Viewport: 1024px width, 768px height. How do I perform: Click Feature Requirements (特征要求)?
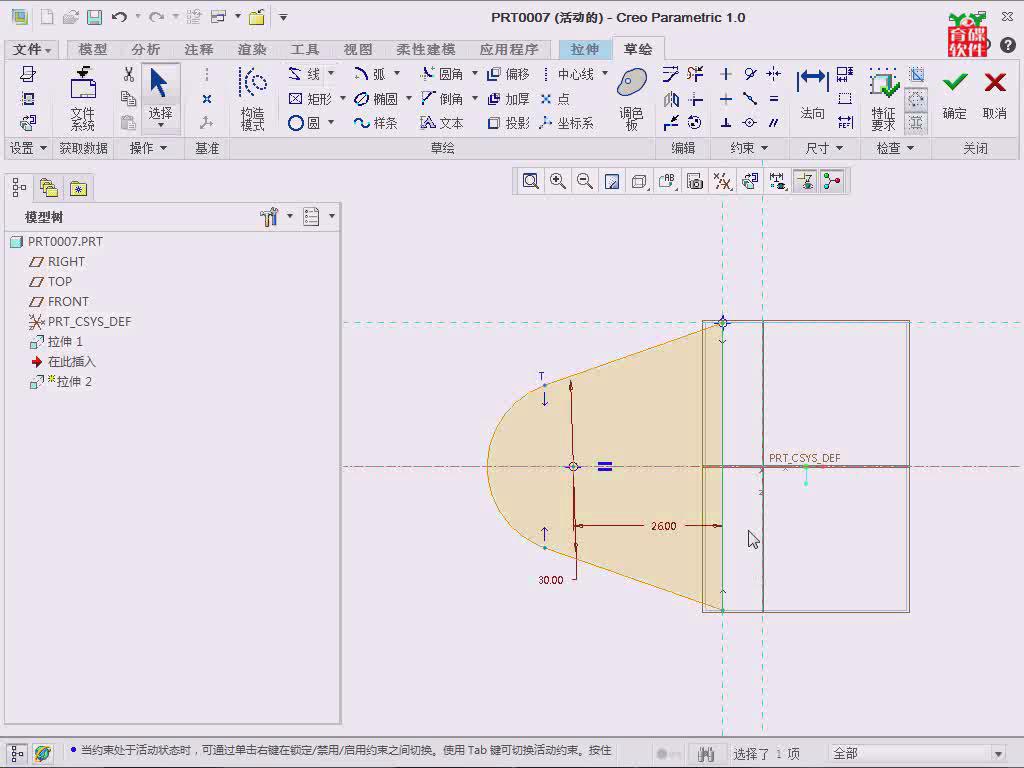click(883, 99)
